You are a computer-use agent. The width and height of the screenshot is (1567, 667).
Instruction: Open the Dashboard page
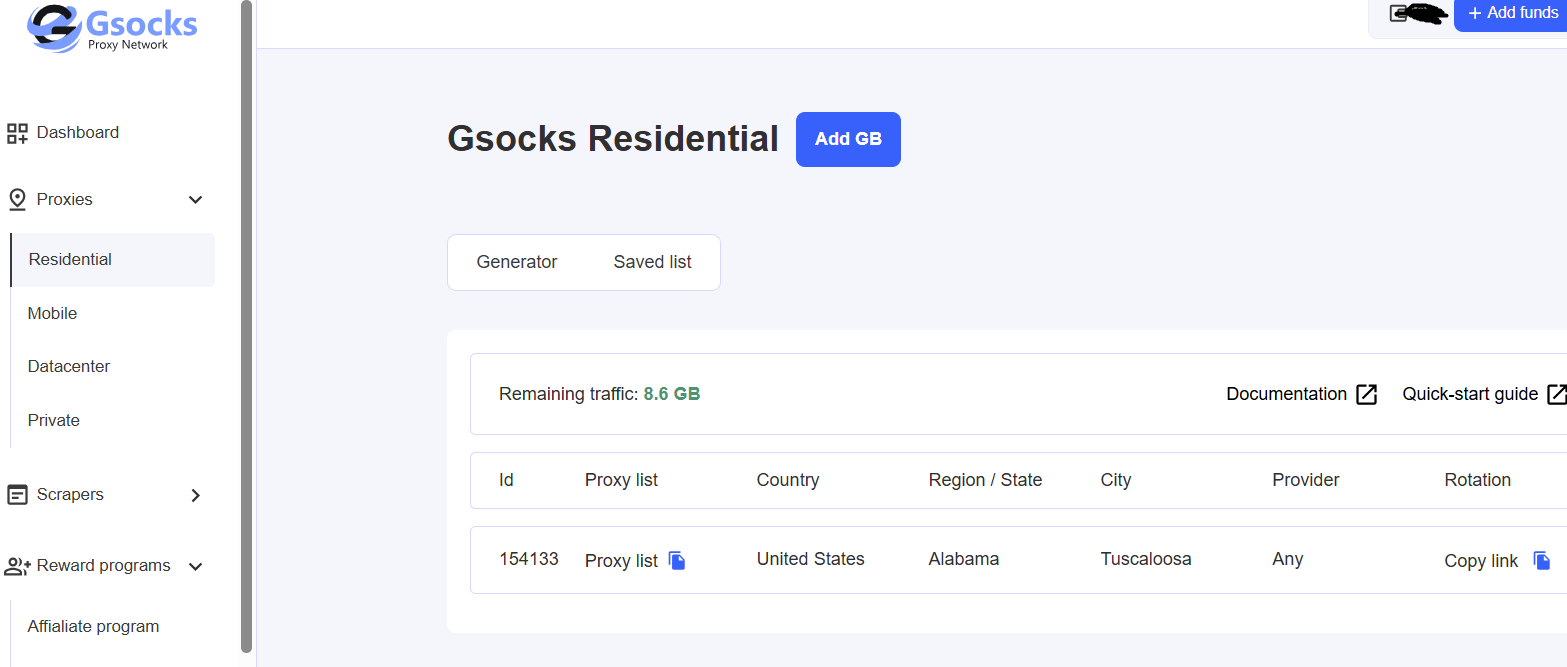78,133
